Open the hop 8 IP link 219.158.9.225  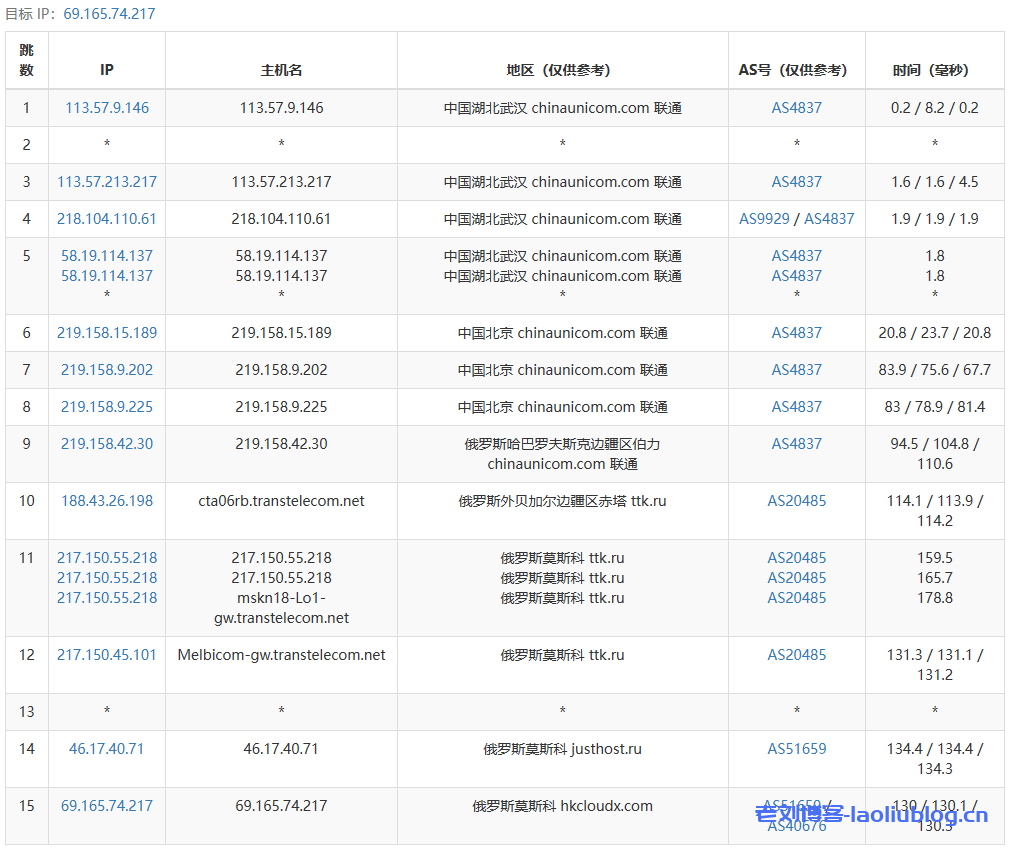click(x=106, y=406)
